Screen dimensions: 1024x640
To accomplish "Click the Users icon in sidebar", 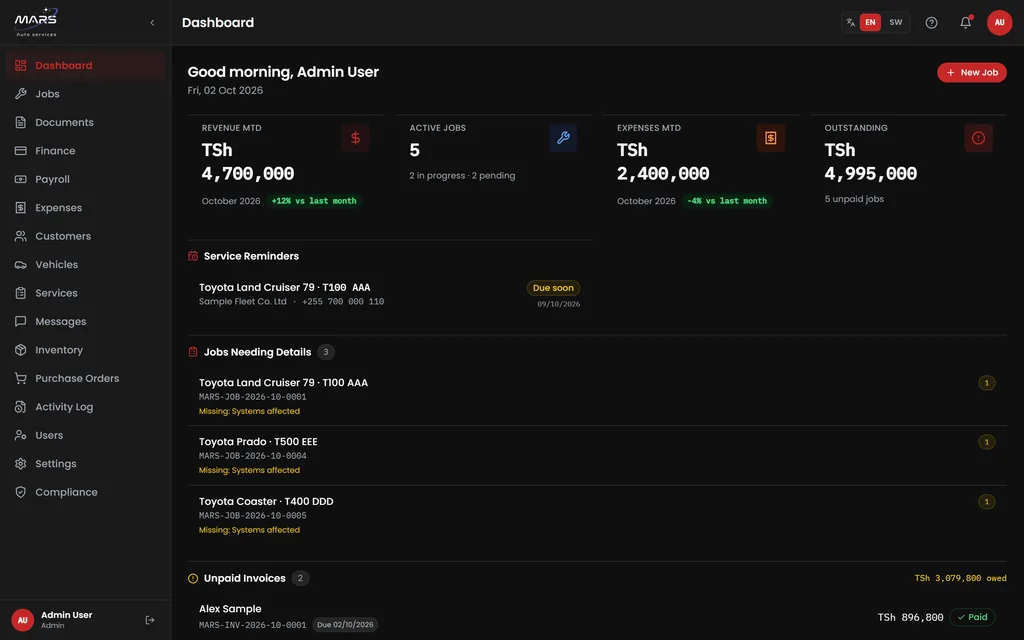I will pyautogui.click(x=21, y=435).
